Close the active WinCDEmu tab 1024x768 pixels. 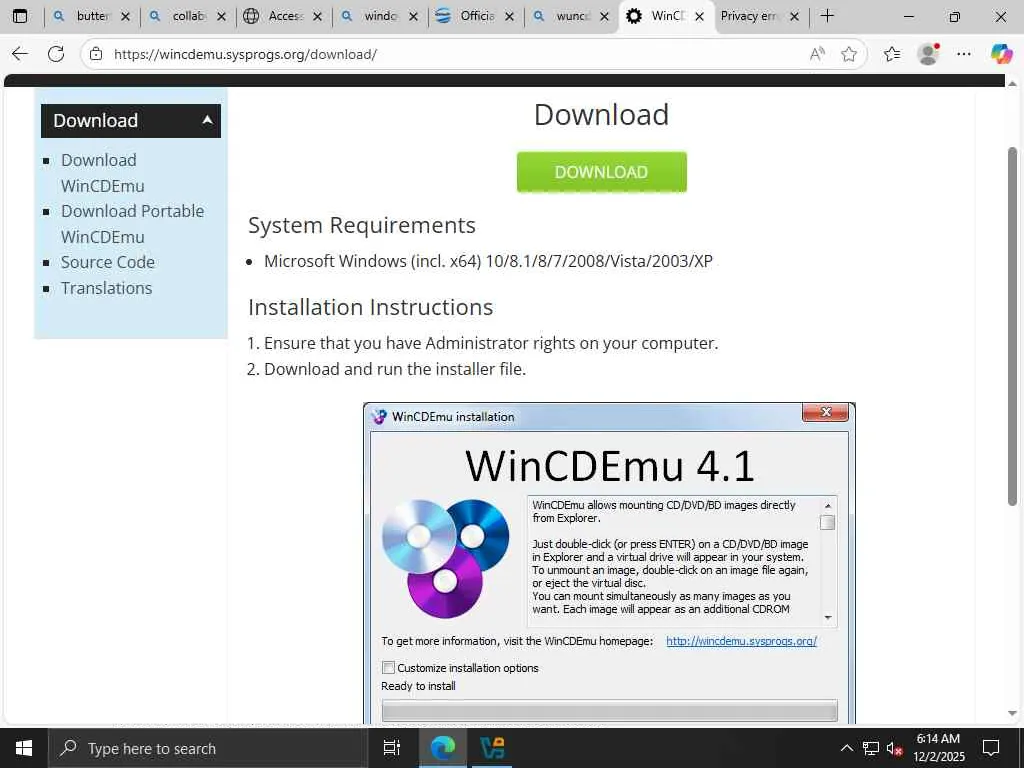click(699, 16)
